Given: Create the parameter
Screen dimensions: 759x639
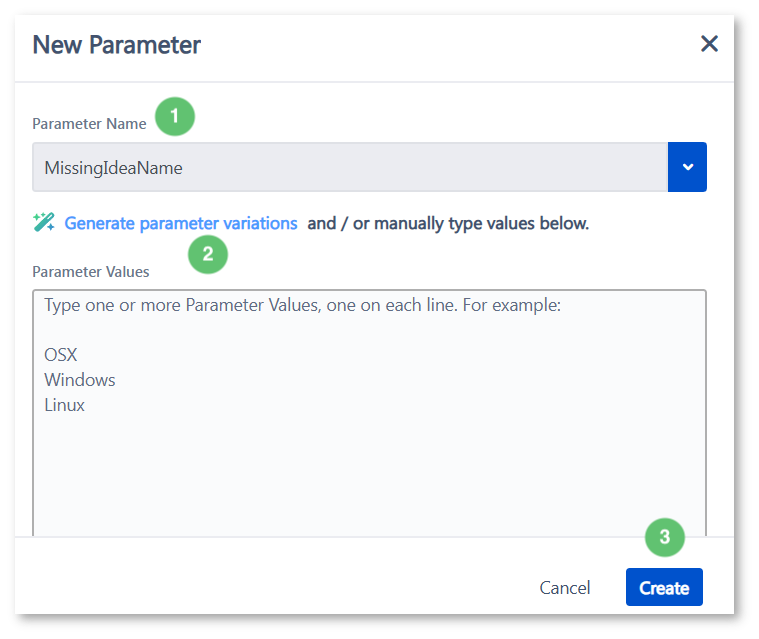Looking at the screenshot, I should point(664,587).
